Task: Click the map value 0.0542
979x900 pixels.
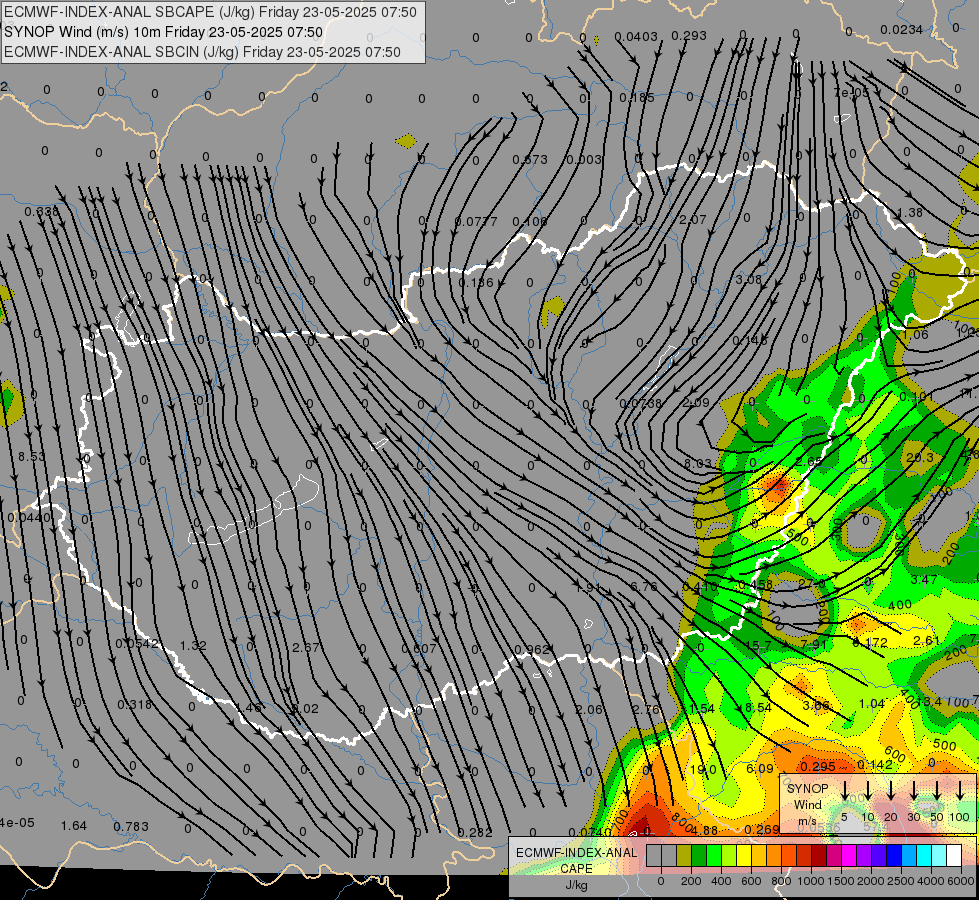Action: click(x=137, y=643)
